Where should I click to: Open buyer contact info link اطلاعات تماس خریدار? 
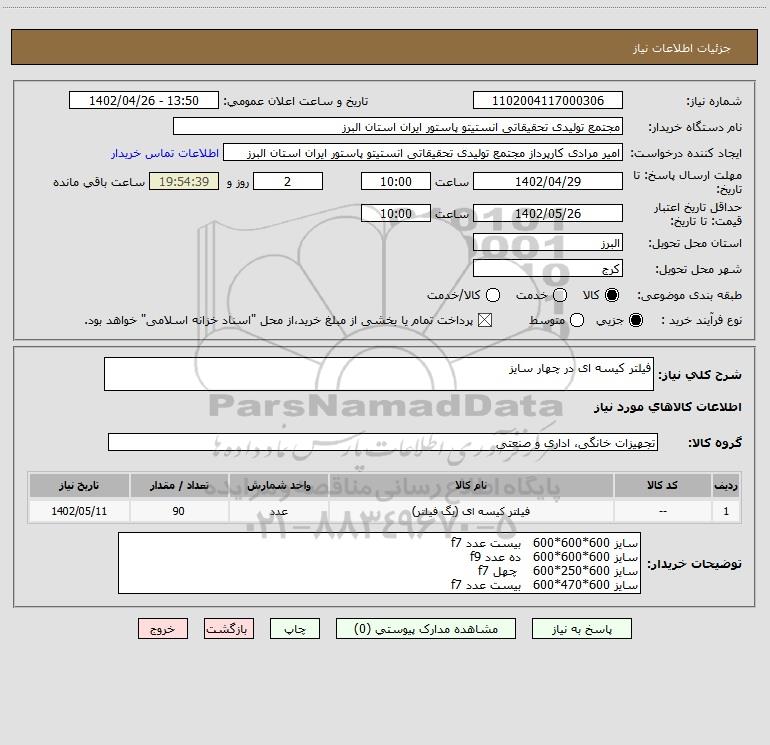tap(165, 153)
